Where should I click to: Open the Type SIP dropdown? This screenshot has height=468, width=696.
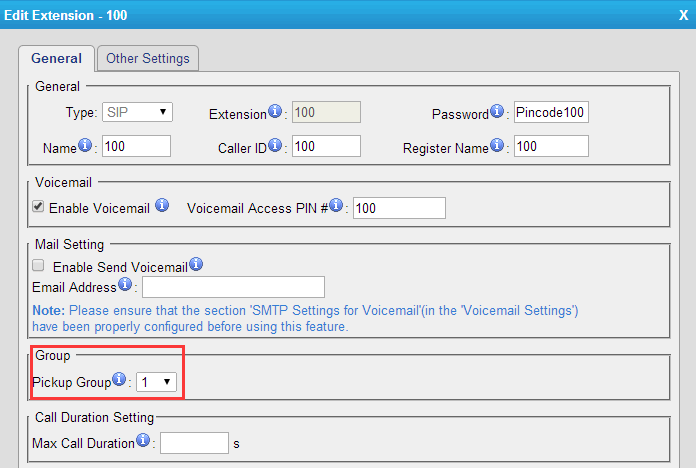pyautogui.click(x=137, y=112)
